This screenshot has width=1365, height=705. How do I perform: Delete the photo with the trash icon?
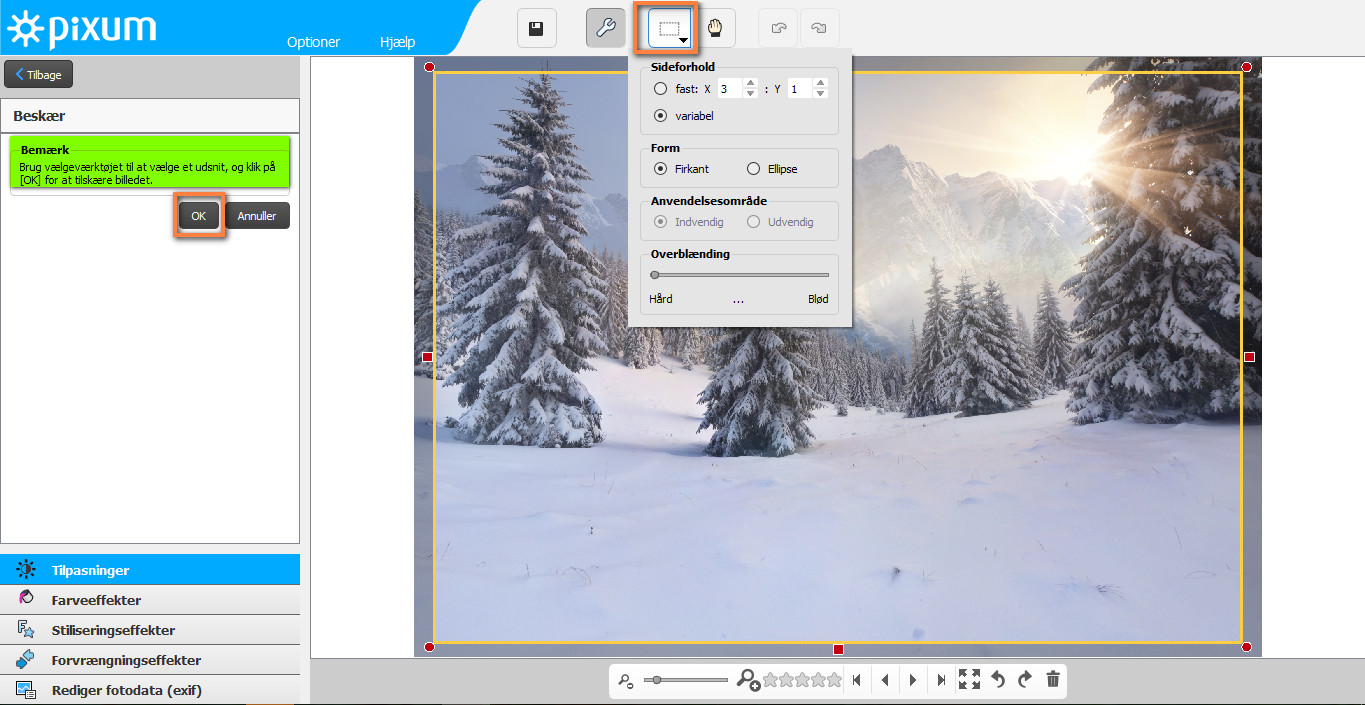(x=1052, y=680)
